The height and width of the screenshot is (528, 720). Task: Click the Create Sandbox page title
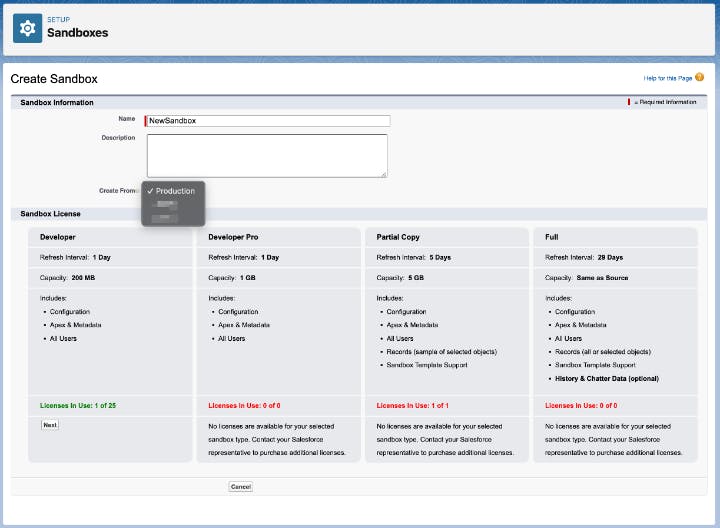tap(54, 79)
